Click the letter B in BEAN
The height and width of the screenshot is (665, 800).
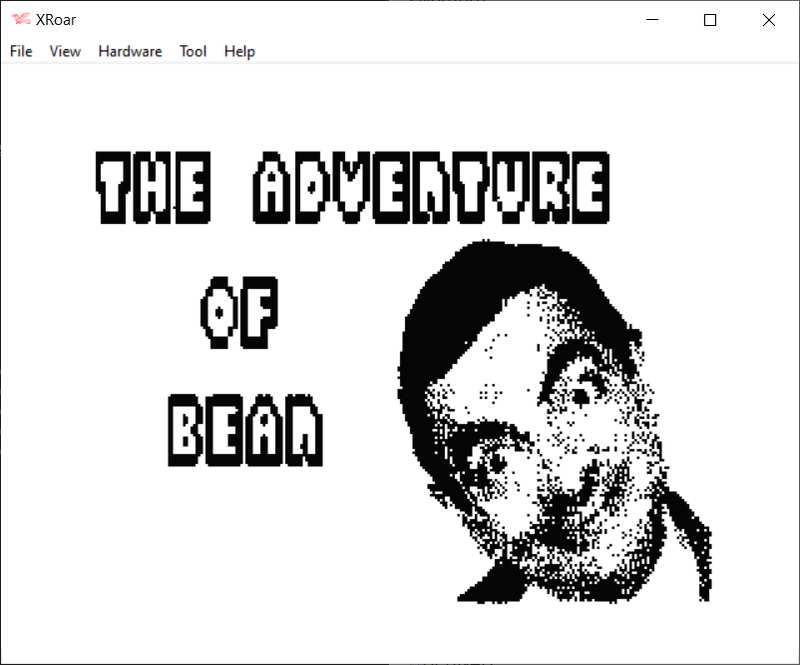click(x=187, y=431)
